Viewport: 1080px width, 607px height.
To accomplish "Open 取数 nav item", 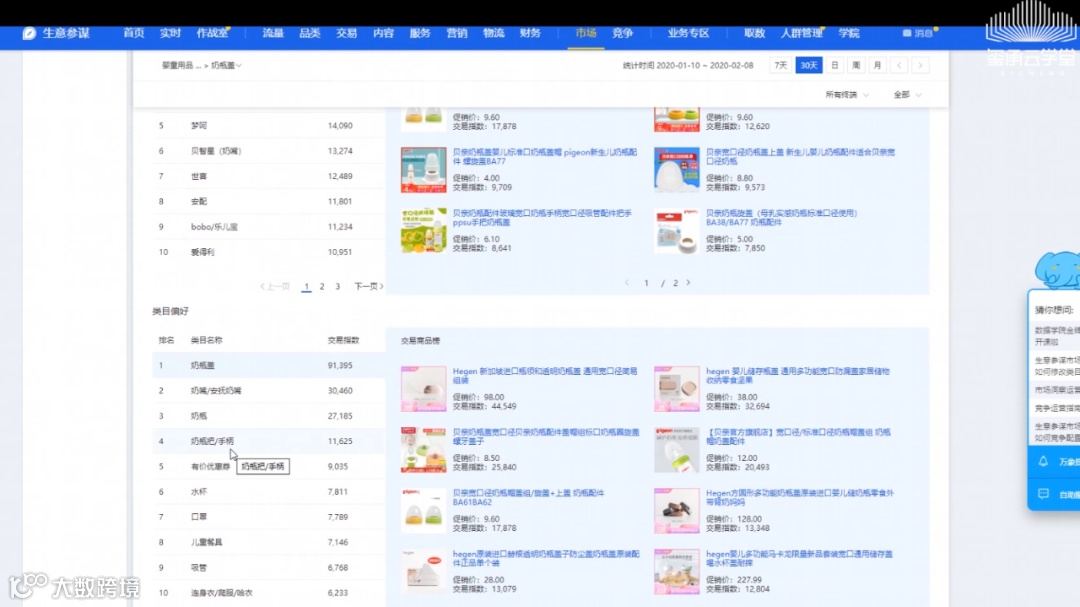I will (x=754, y=33).
